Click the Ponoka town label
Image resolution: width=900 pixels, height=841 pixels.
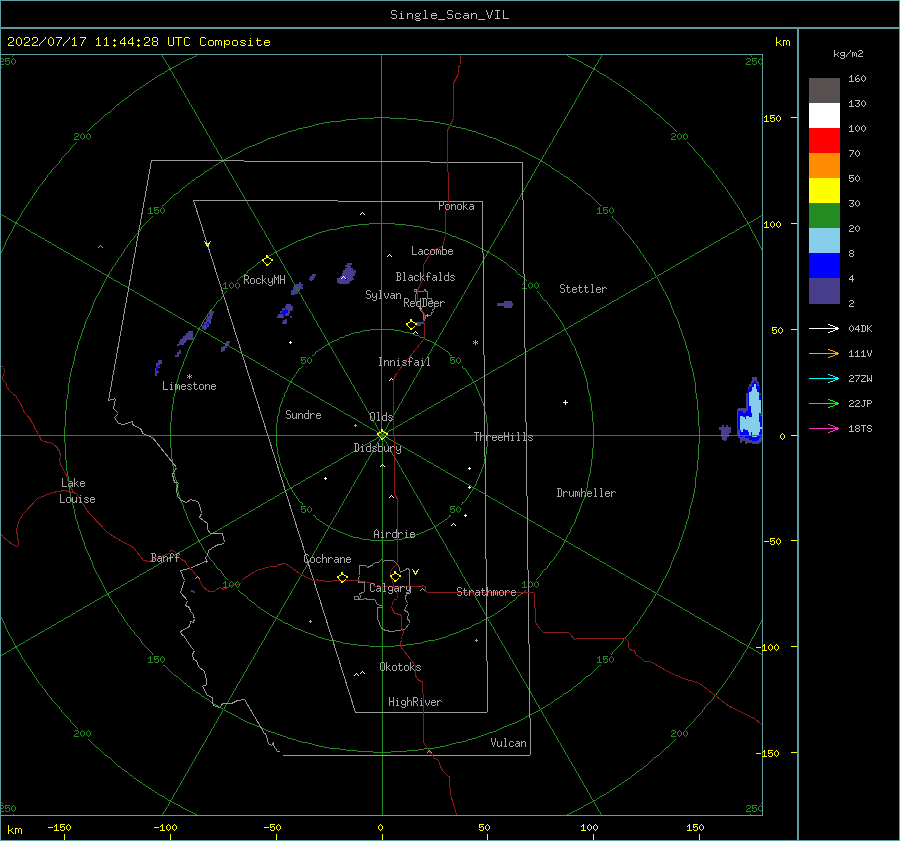(456, 206)
